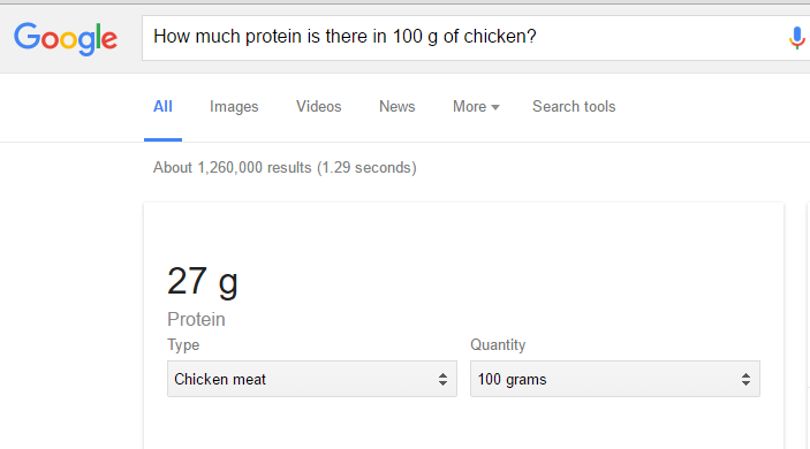Click the arrows icon on 100 grams selector
This screenshot has width=810, height=449.
click(745, 379)
